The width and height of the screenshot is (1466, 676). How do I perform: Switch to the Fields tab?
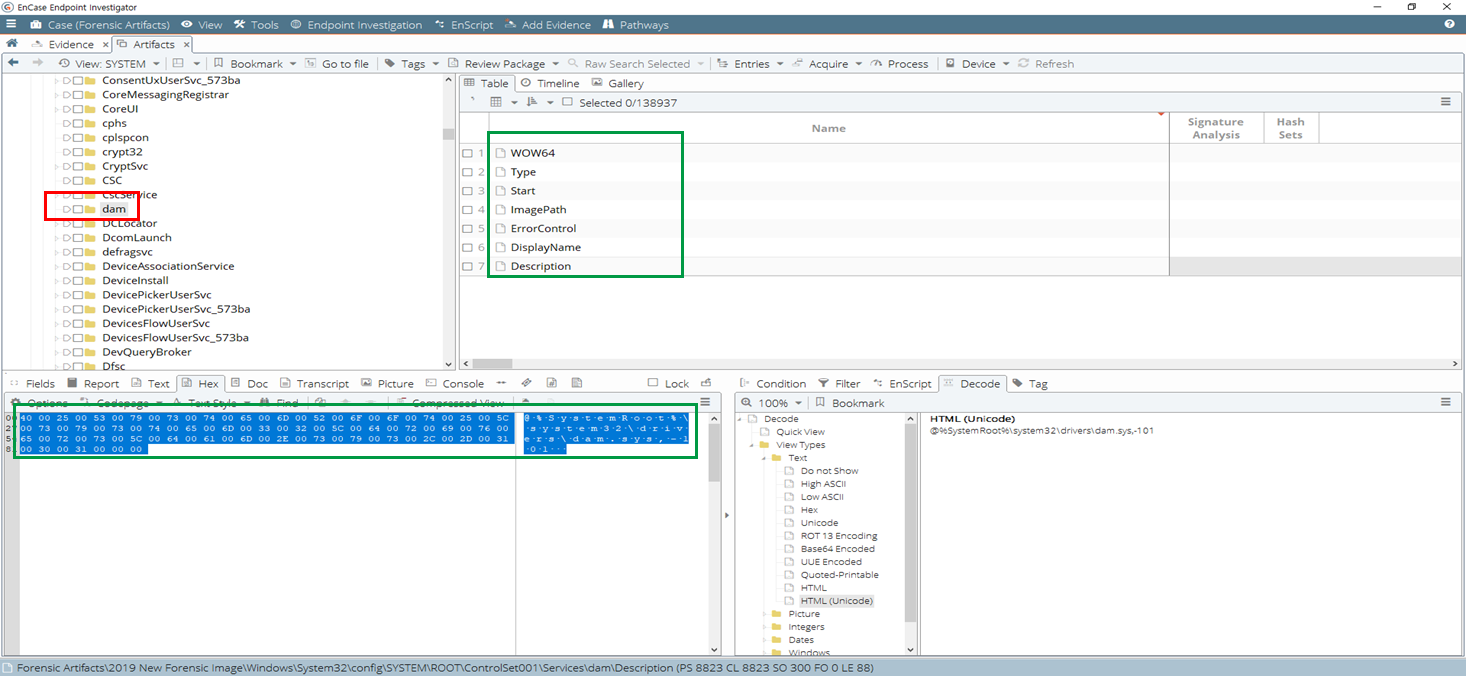pos(32,383)
